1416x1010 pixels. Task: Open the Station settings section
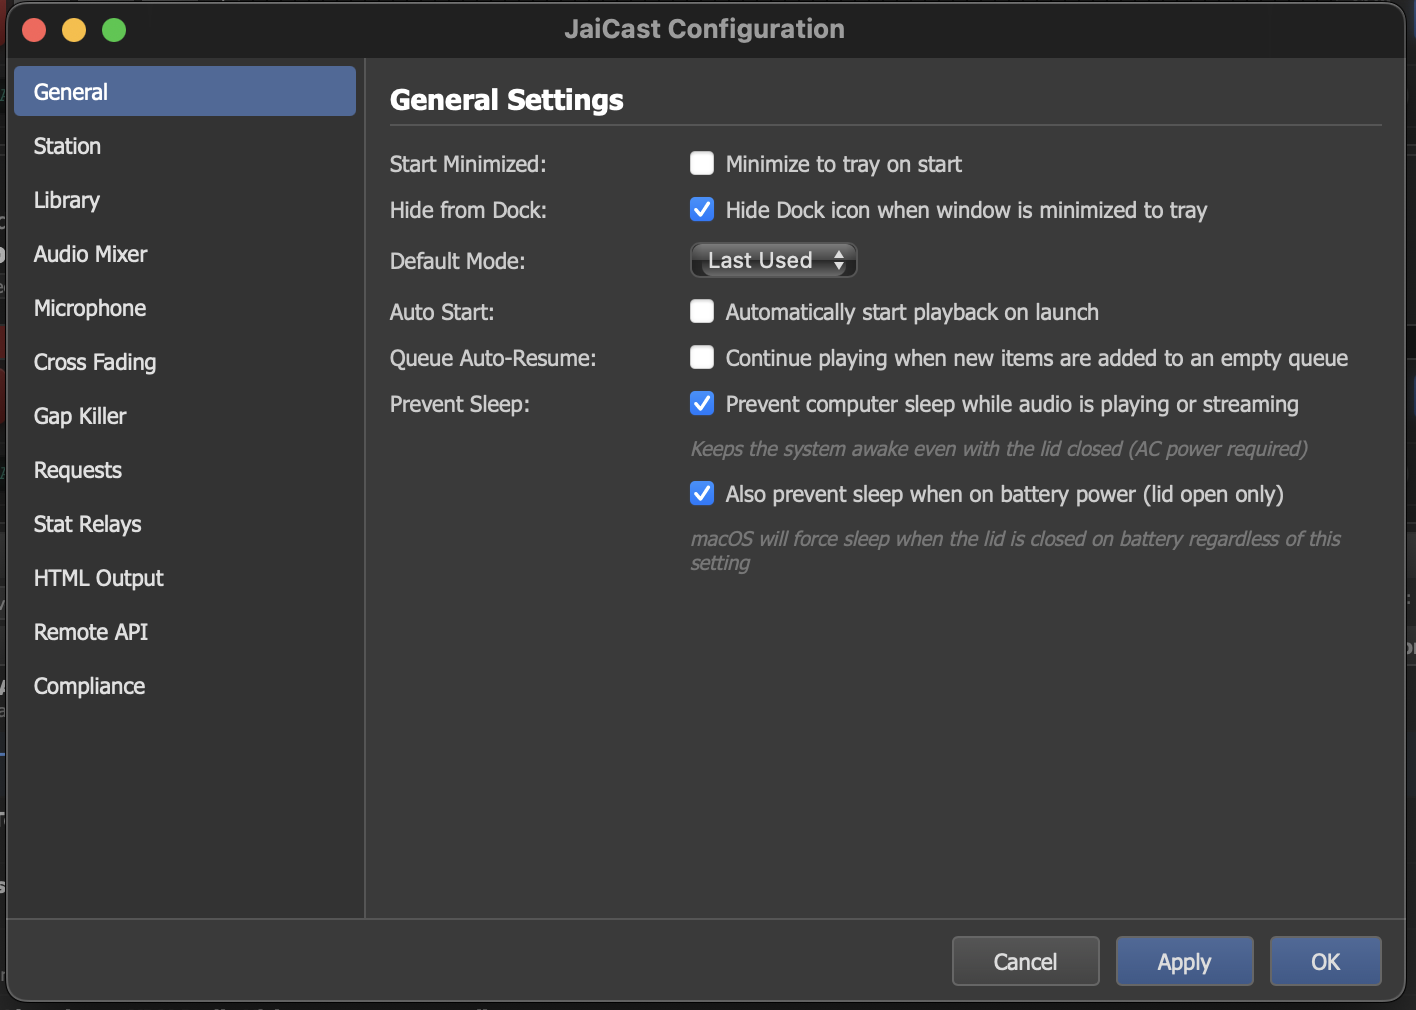pos(185,146)
